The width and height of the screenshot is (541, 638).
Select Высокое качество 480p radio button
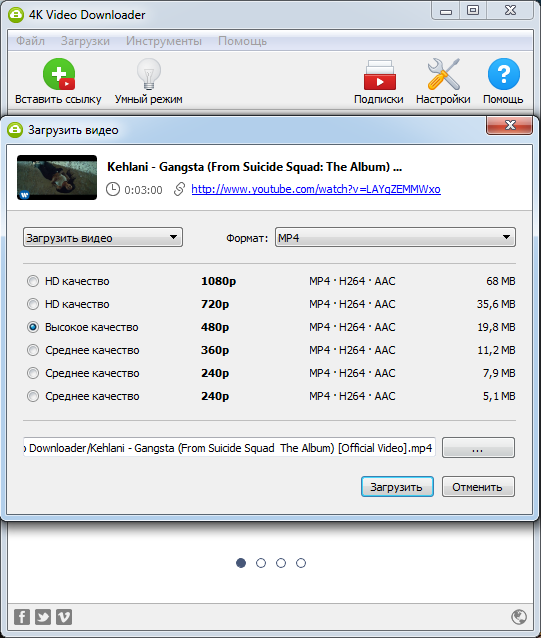tap(33, 327)
